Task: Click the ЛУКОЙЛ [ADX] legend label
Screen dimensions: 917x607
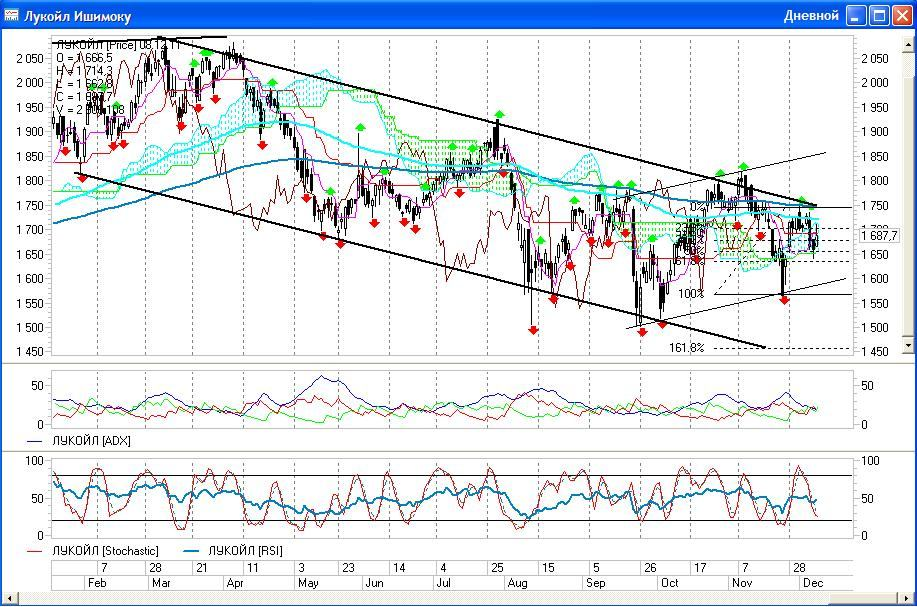Action: [91, 441]
